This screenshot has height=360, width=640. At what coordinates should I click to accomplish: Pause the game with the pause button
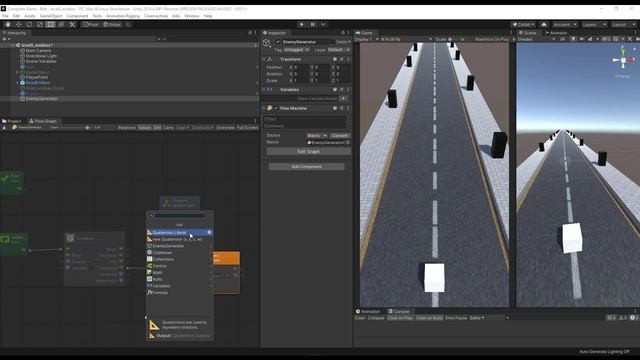tap(313, 24)
